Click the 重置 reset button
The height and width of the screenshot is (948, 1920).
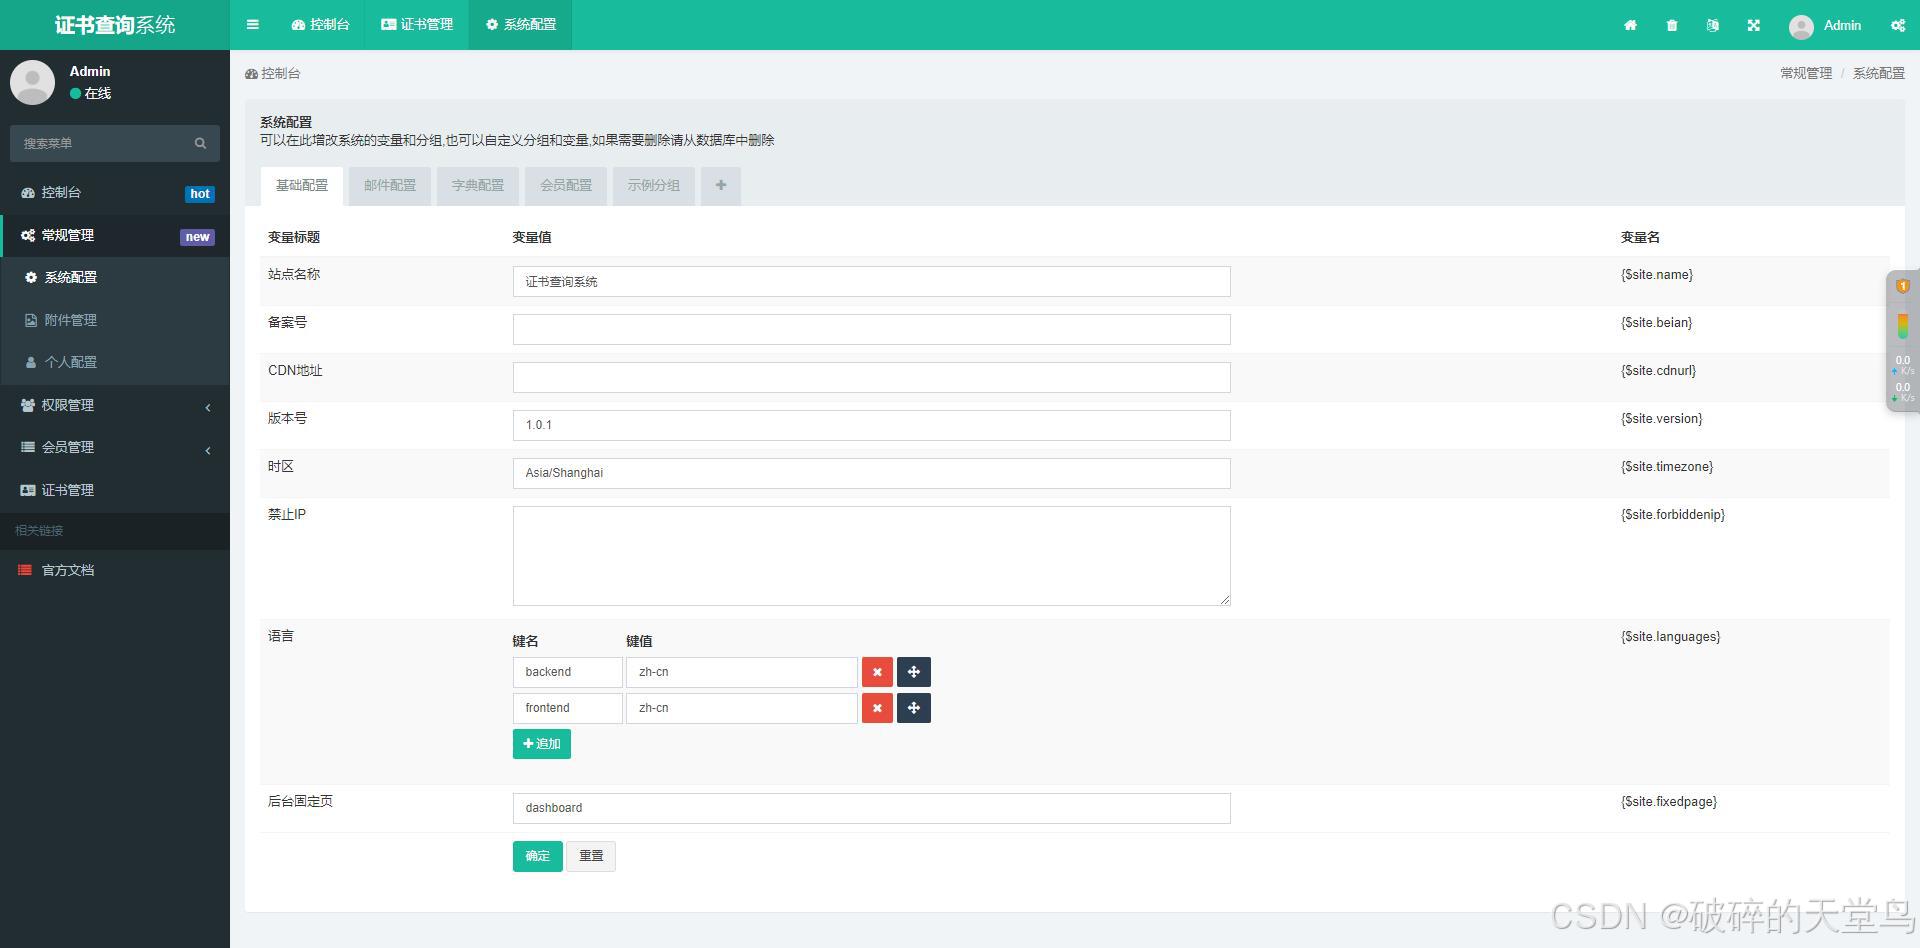point(591,856)
